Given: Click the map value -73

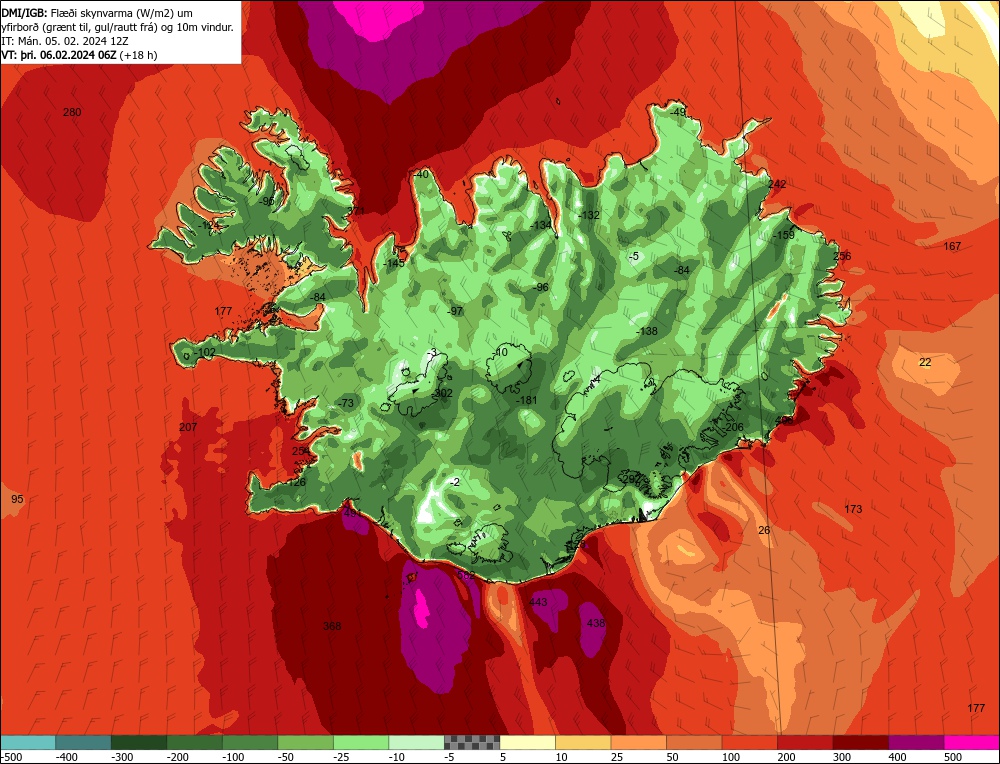Looking at the screenshot, I should pyautogui.click(x=345, y=403).
